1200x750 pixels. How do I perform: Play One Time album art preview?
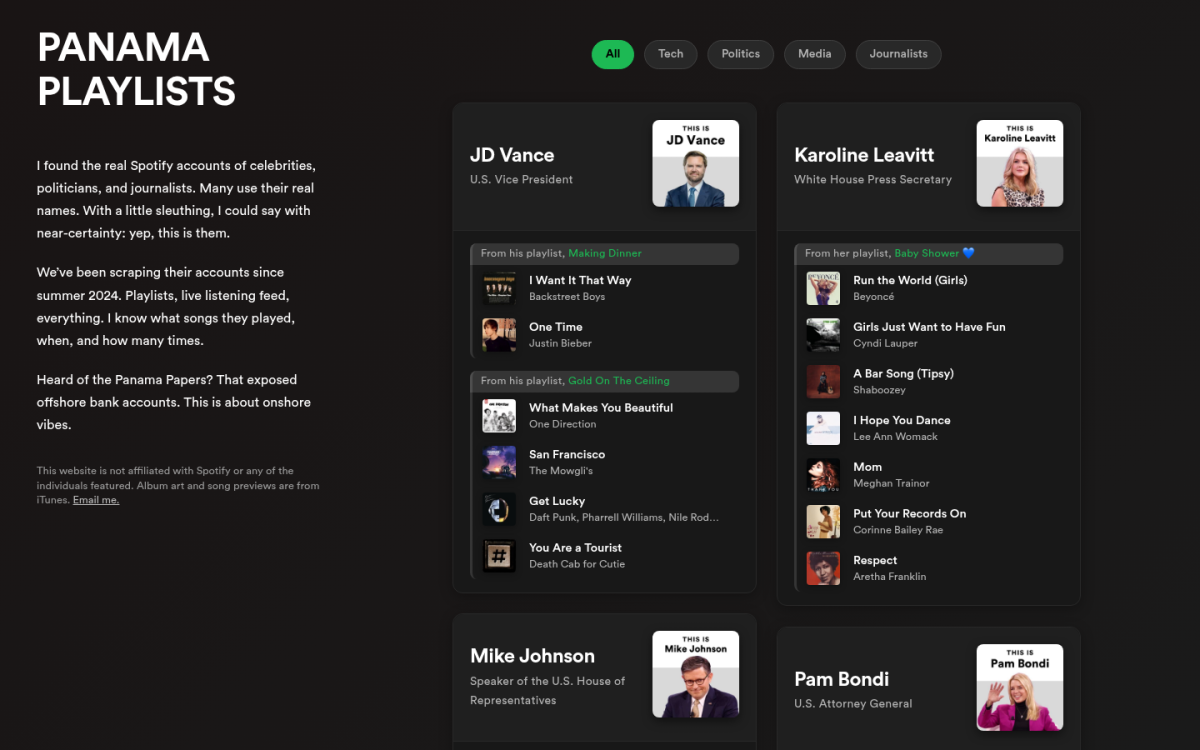(x=500, y=335)
